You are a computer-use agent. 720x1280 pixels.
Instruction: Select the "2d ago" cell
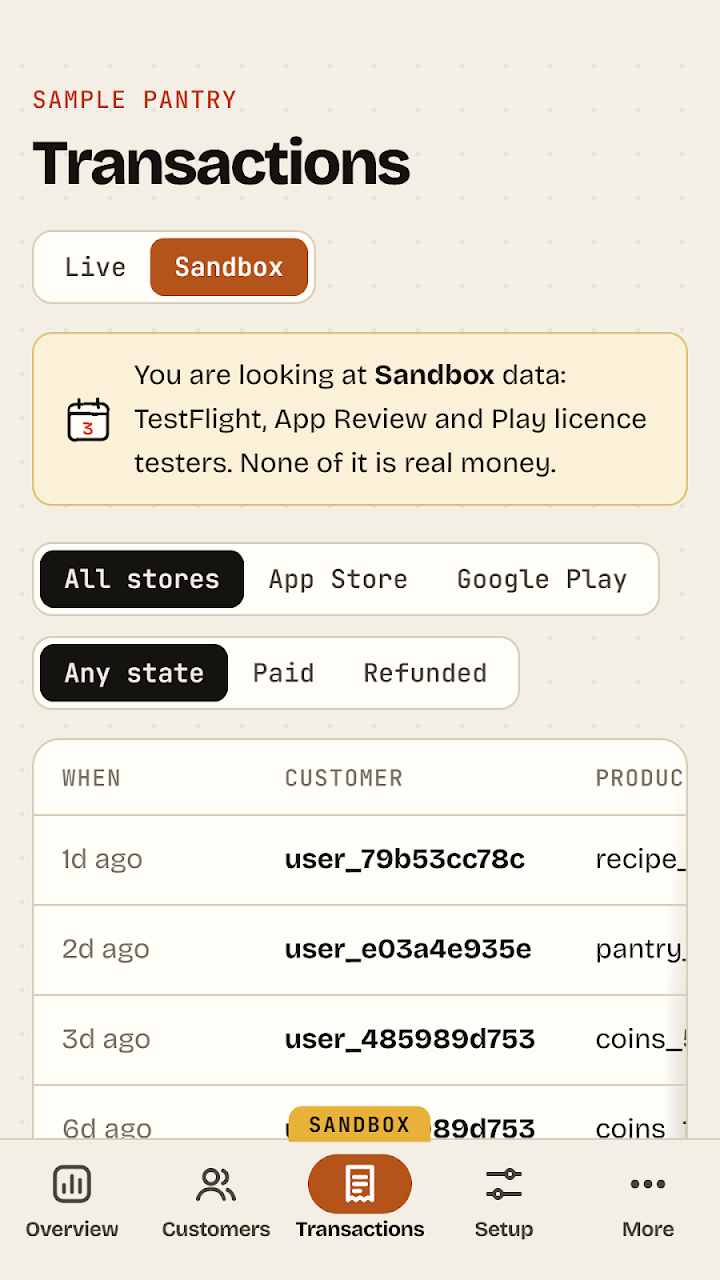106,949
